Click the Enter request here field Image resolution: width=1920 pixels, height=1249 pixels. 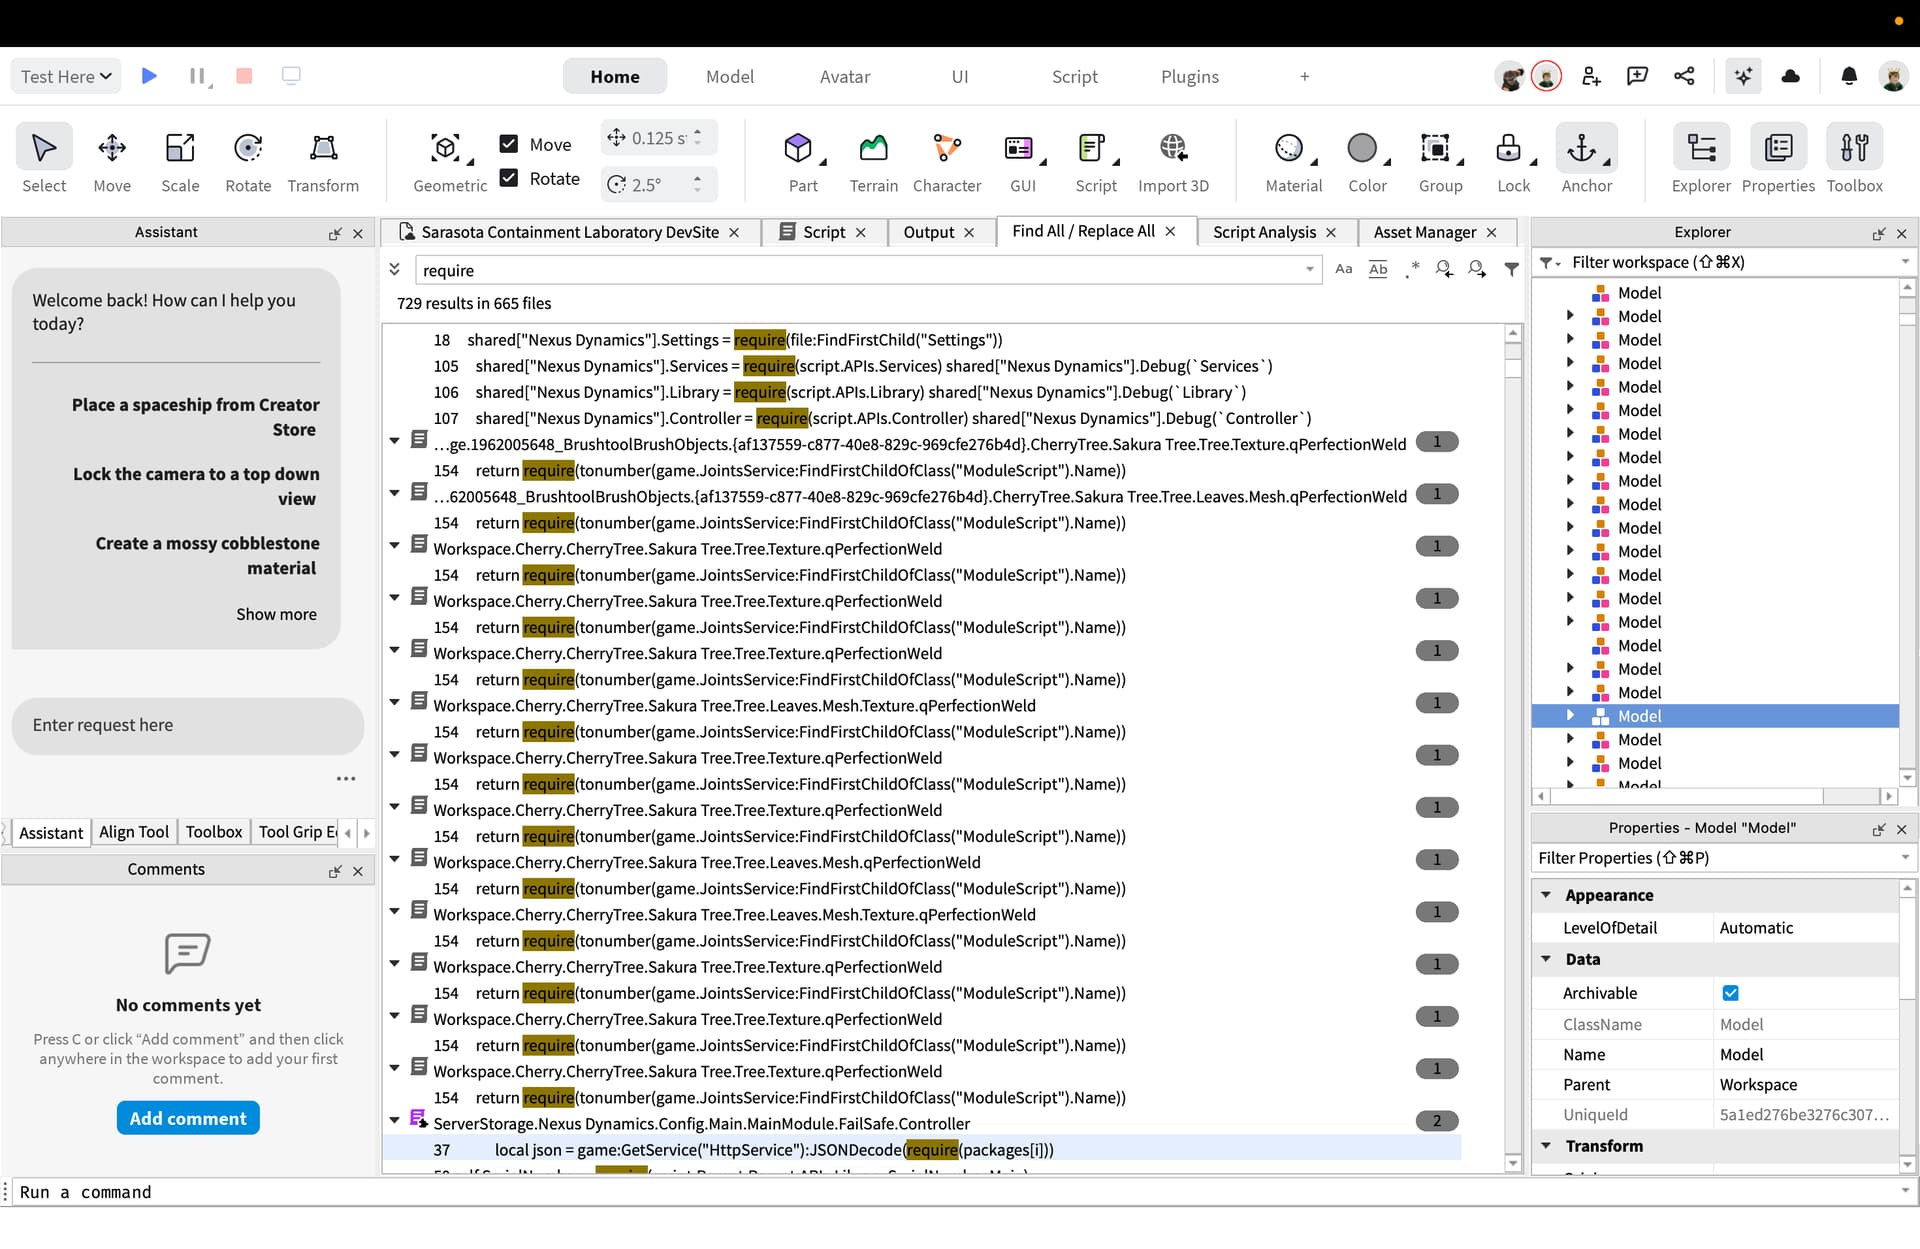click(188, 725)
